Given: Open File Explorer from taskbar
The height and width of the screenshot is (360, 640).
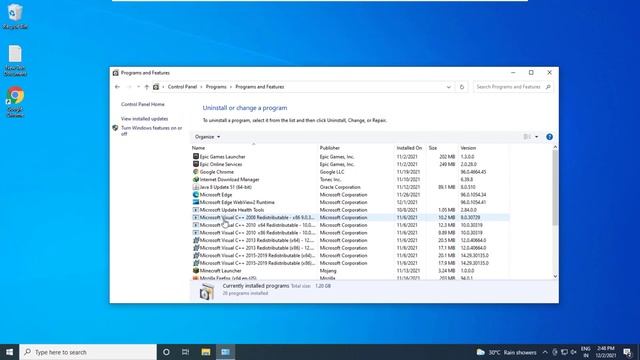Looking at the screenshot, I should (205, 352).
